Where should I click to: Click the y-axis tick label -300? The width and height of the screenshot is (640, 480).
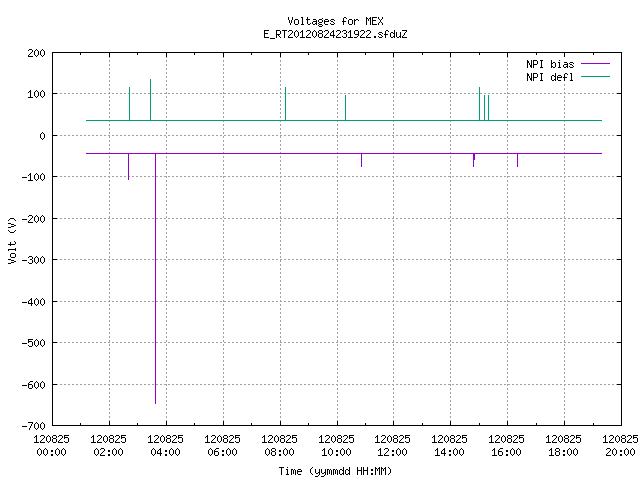(33, 260)
